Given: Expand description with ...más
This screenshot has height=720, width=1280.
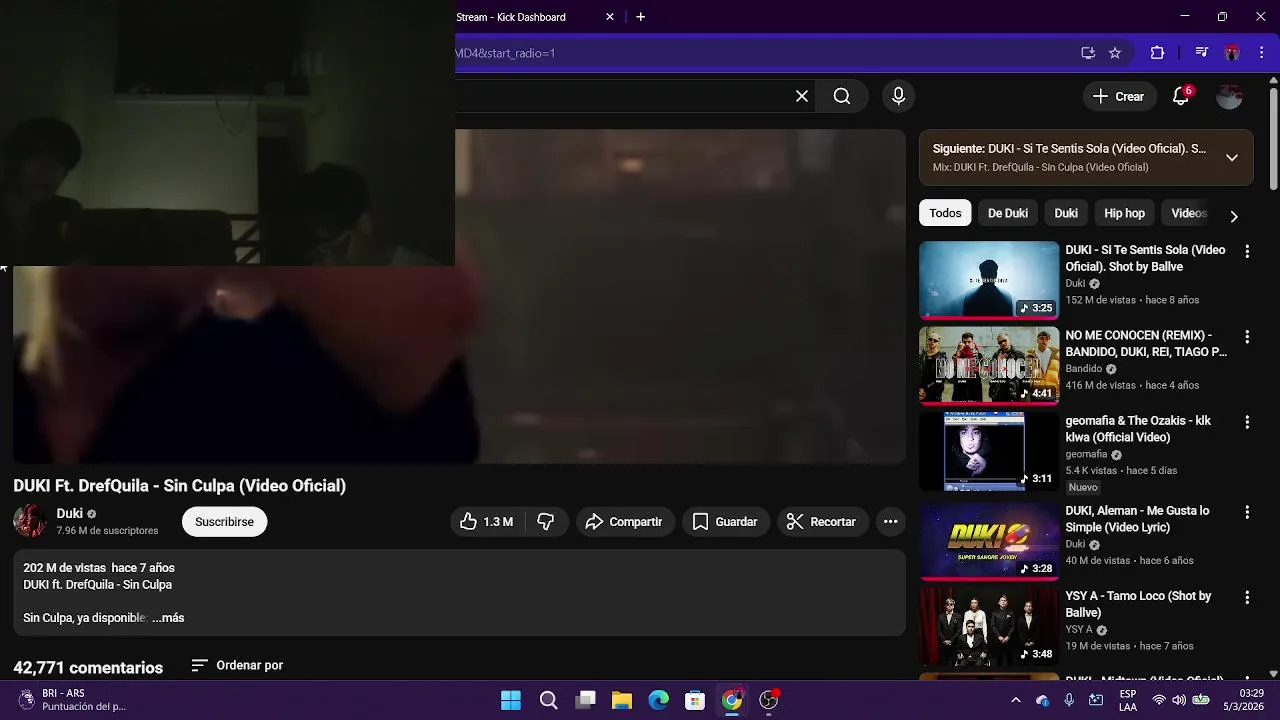Looking at the screenshot, I should [x=168, y=618].
